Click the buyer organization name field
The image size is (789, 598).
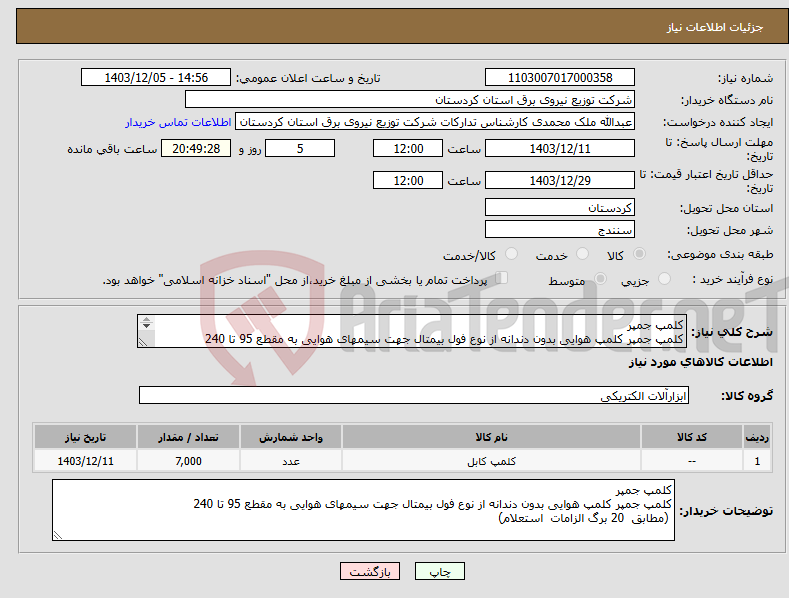(410, 100)
